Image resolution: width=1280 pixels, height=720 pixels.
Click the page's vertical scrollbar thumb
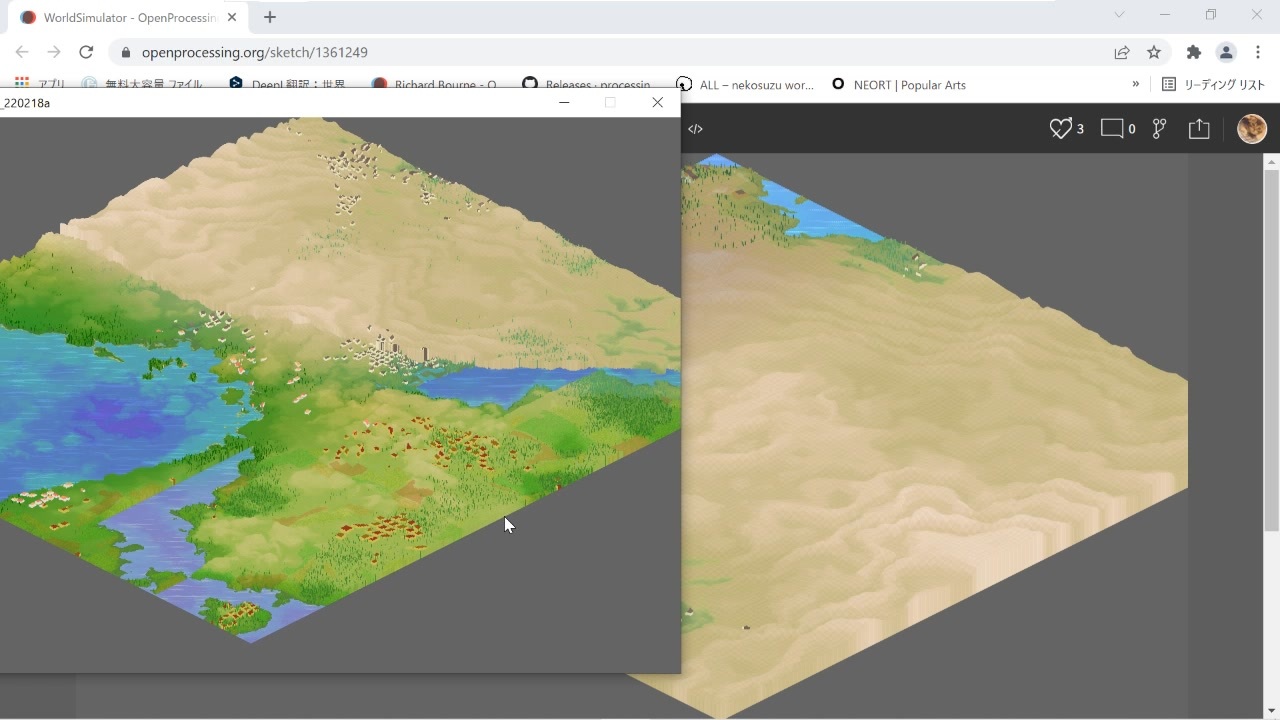(x=1271, y=350)
